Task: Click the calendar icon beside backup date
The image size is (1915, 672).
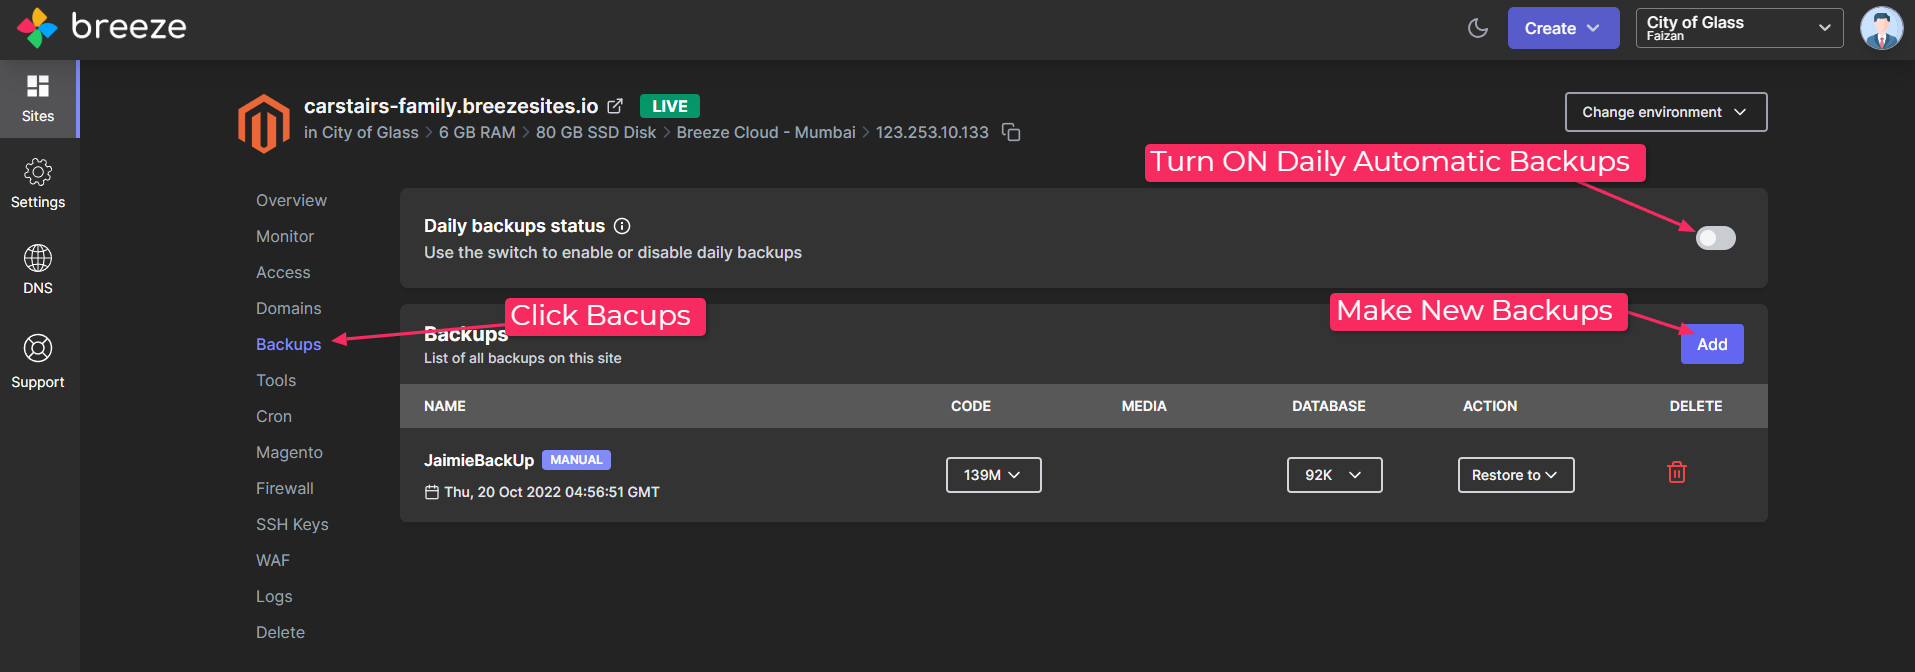Action: coord(432,492)
